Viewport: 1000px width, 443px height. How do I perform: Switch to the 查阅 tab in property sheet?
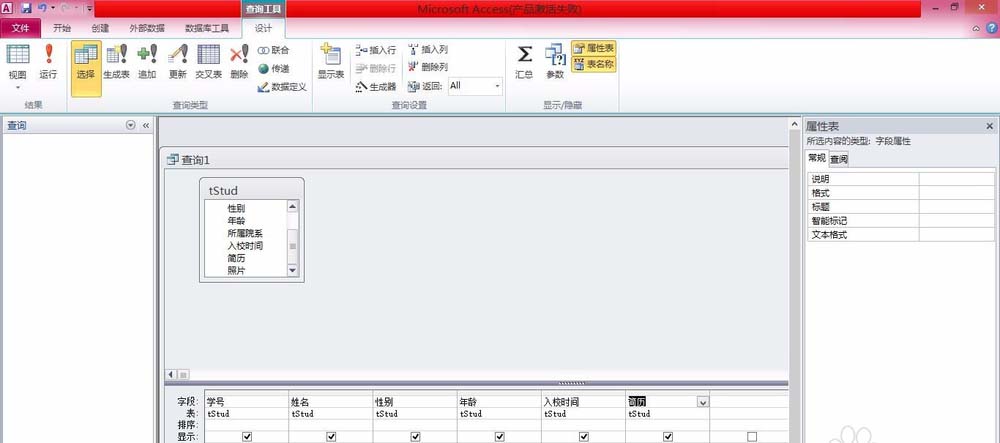[x=839, y=159]
